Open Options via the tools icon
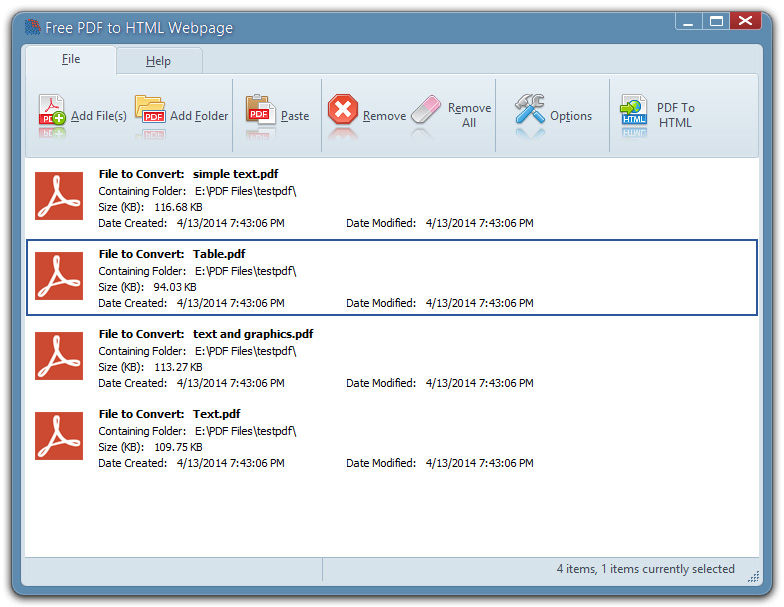The width and height of the screenshot is (784, 607). tap(530, 108)
